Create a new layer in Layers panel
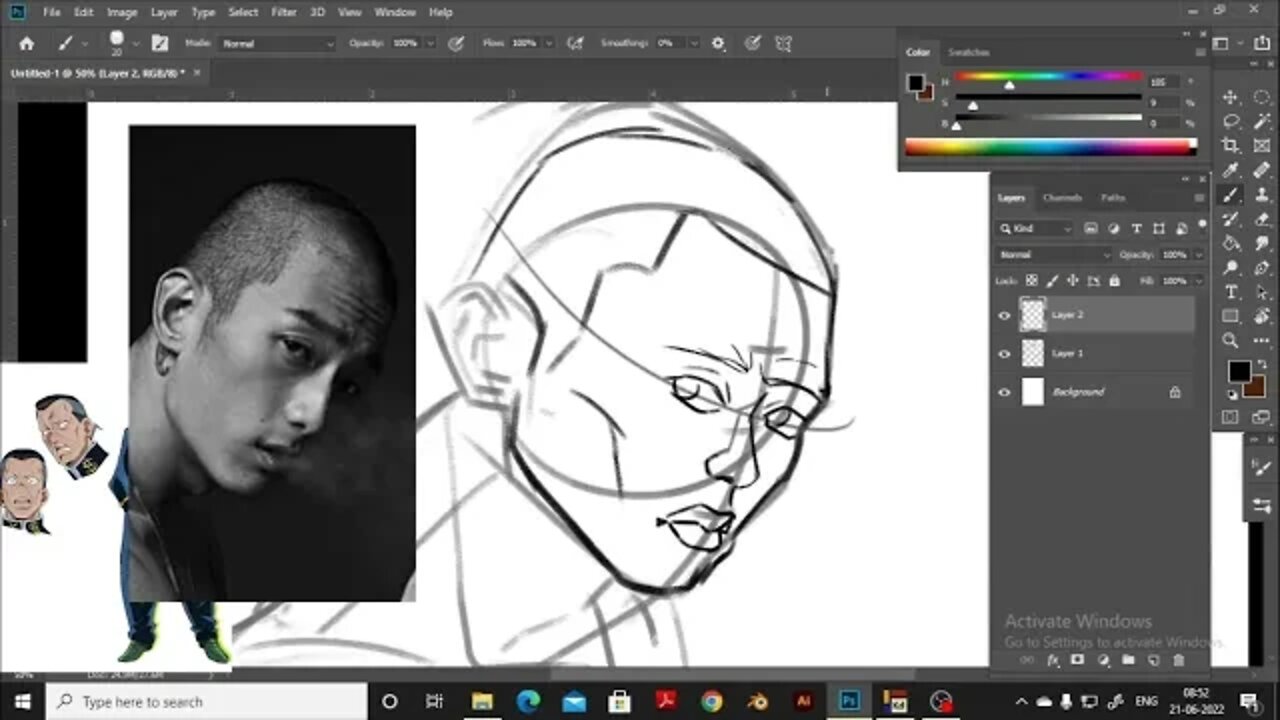Image resolution: width=1280 pixels, height=720 pixels. 1153,660
